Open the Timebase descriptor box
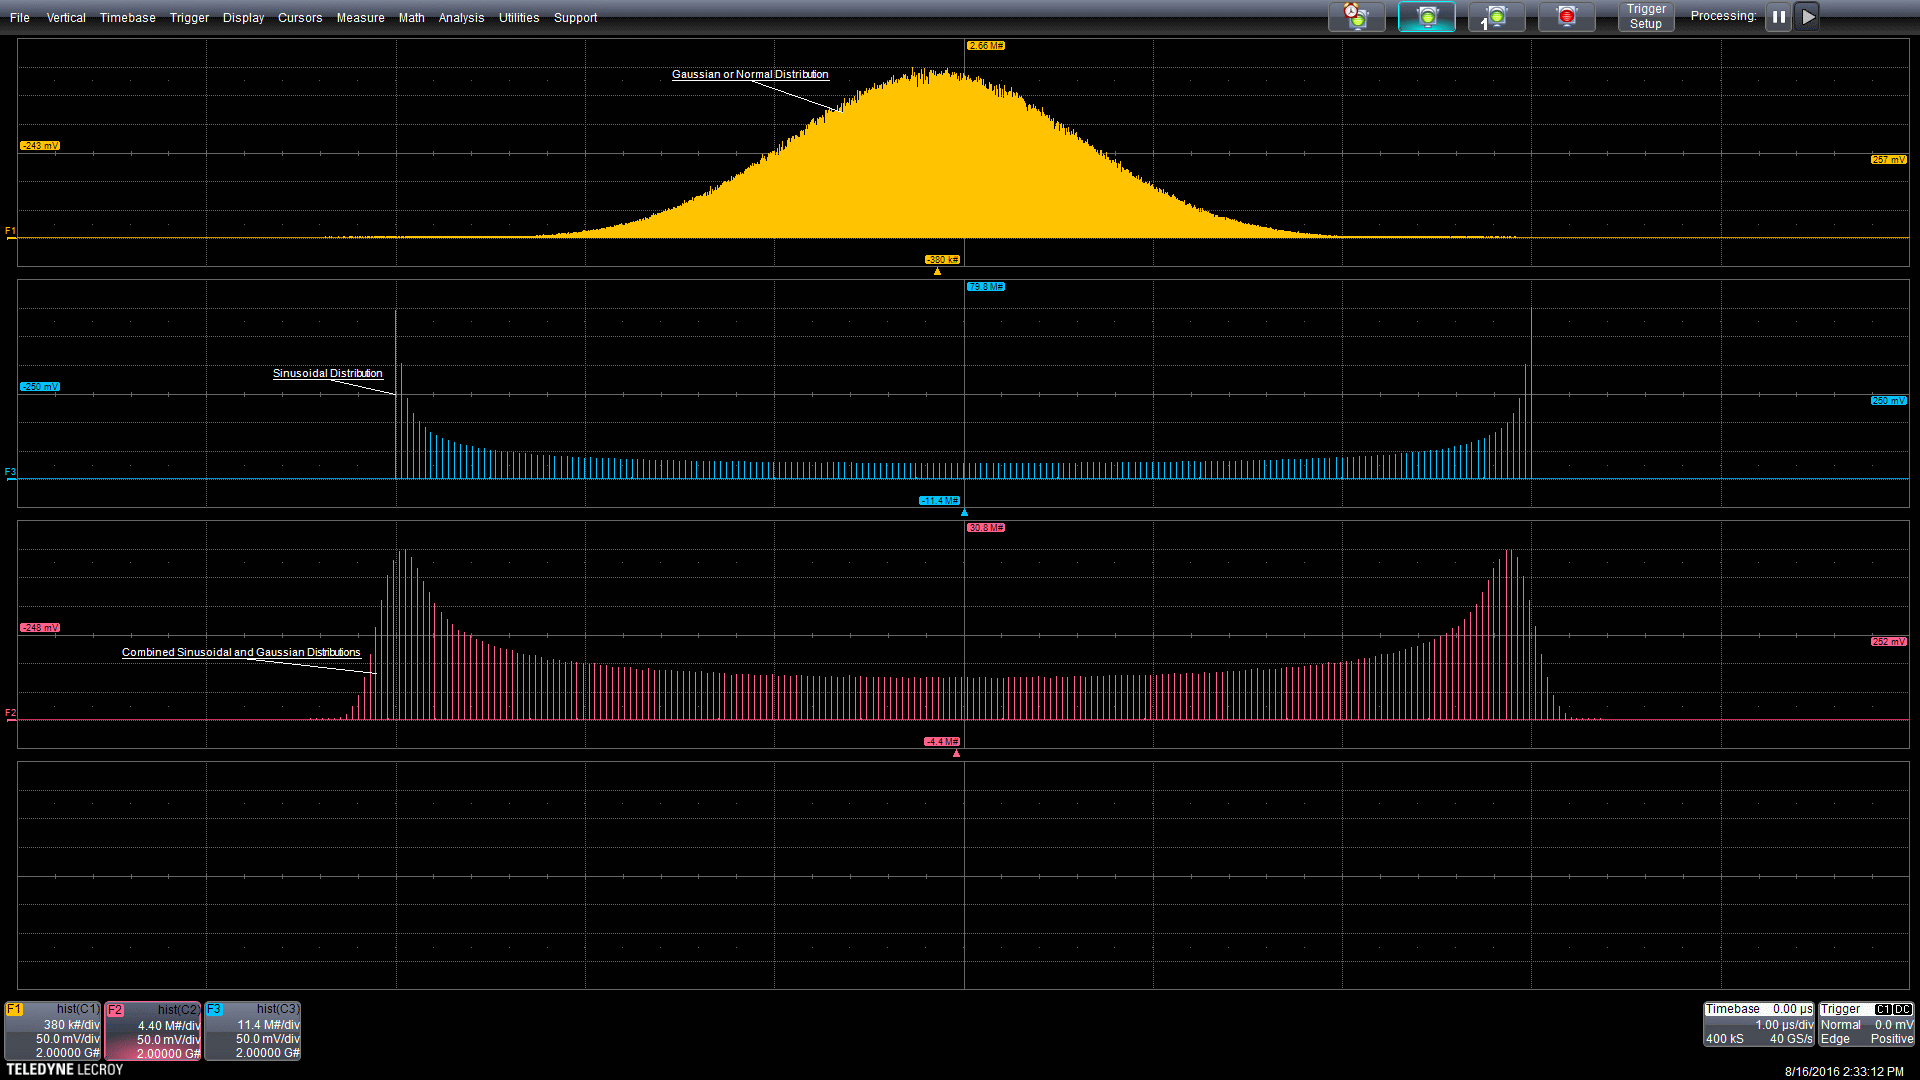Viewport: 1920px width, 1080px height. point(1758,1024)
